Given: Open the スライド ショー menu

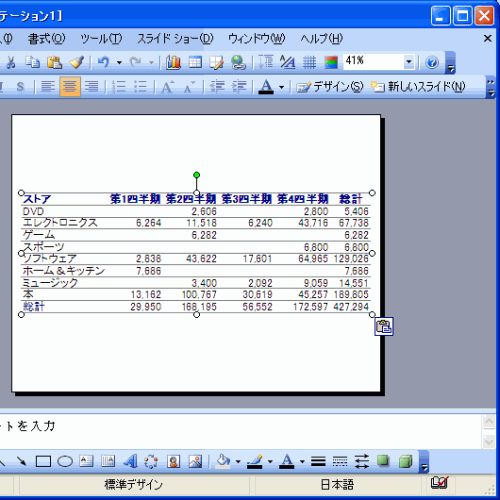Looking at the screenshot, I should pyautogui.click(x=175, y=39).
